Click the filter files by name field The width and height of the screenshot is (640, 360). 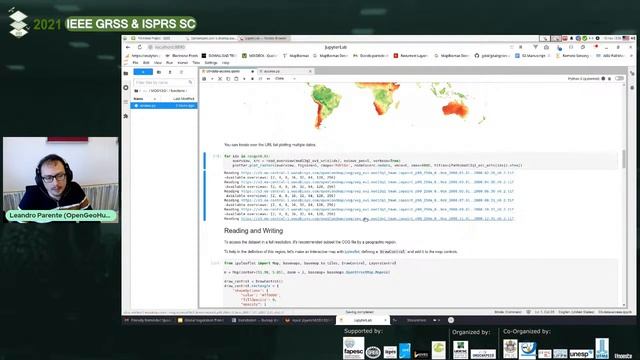(x=163, y=82)
